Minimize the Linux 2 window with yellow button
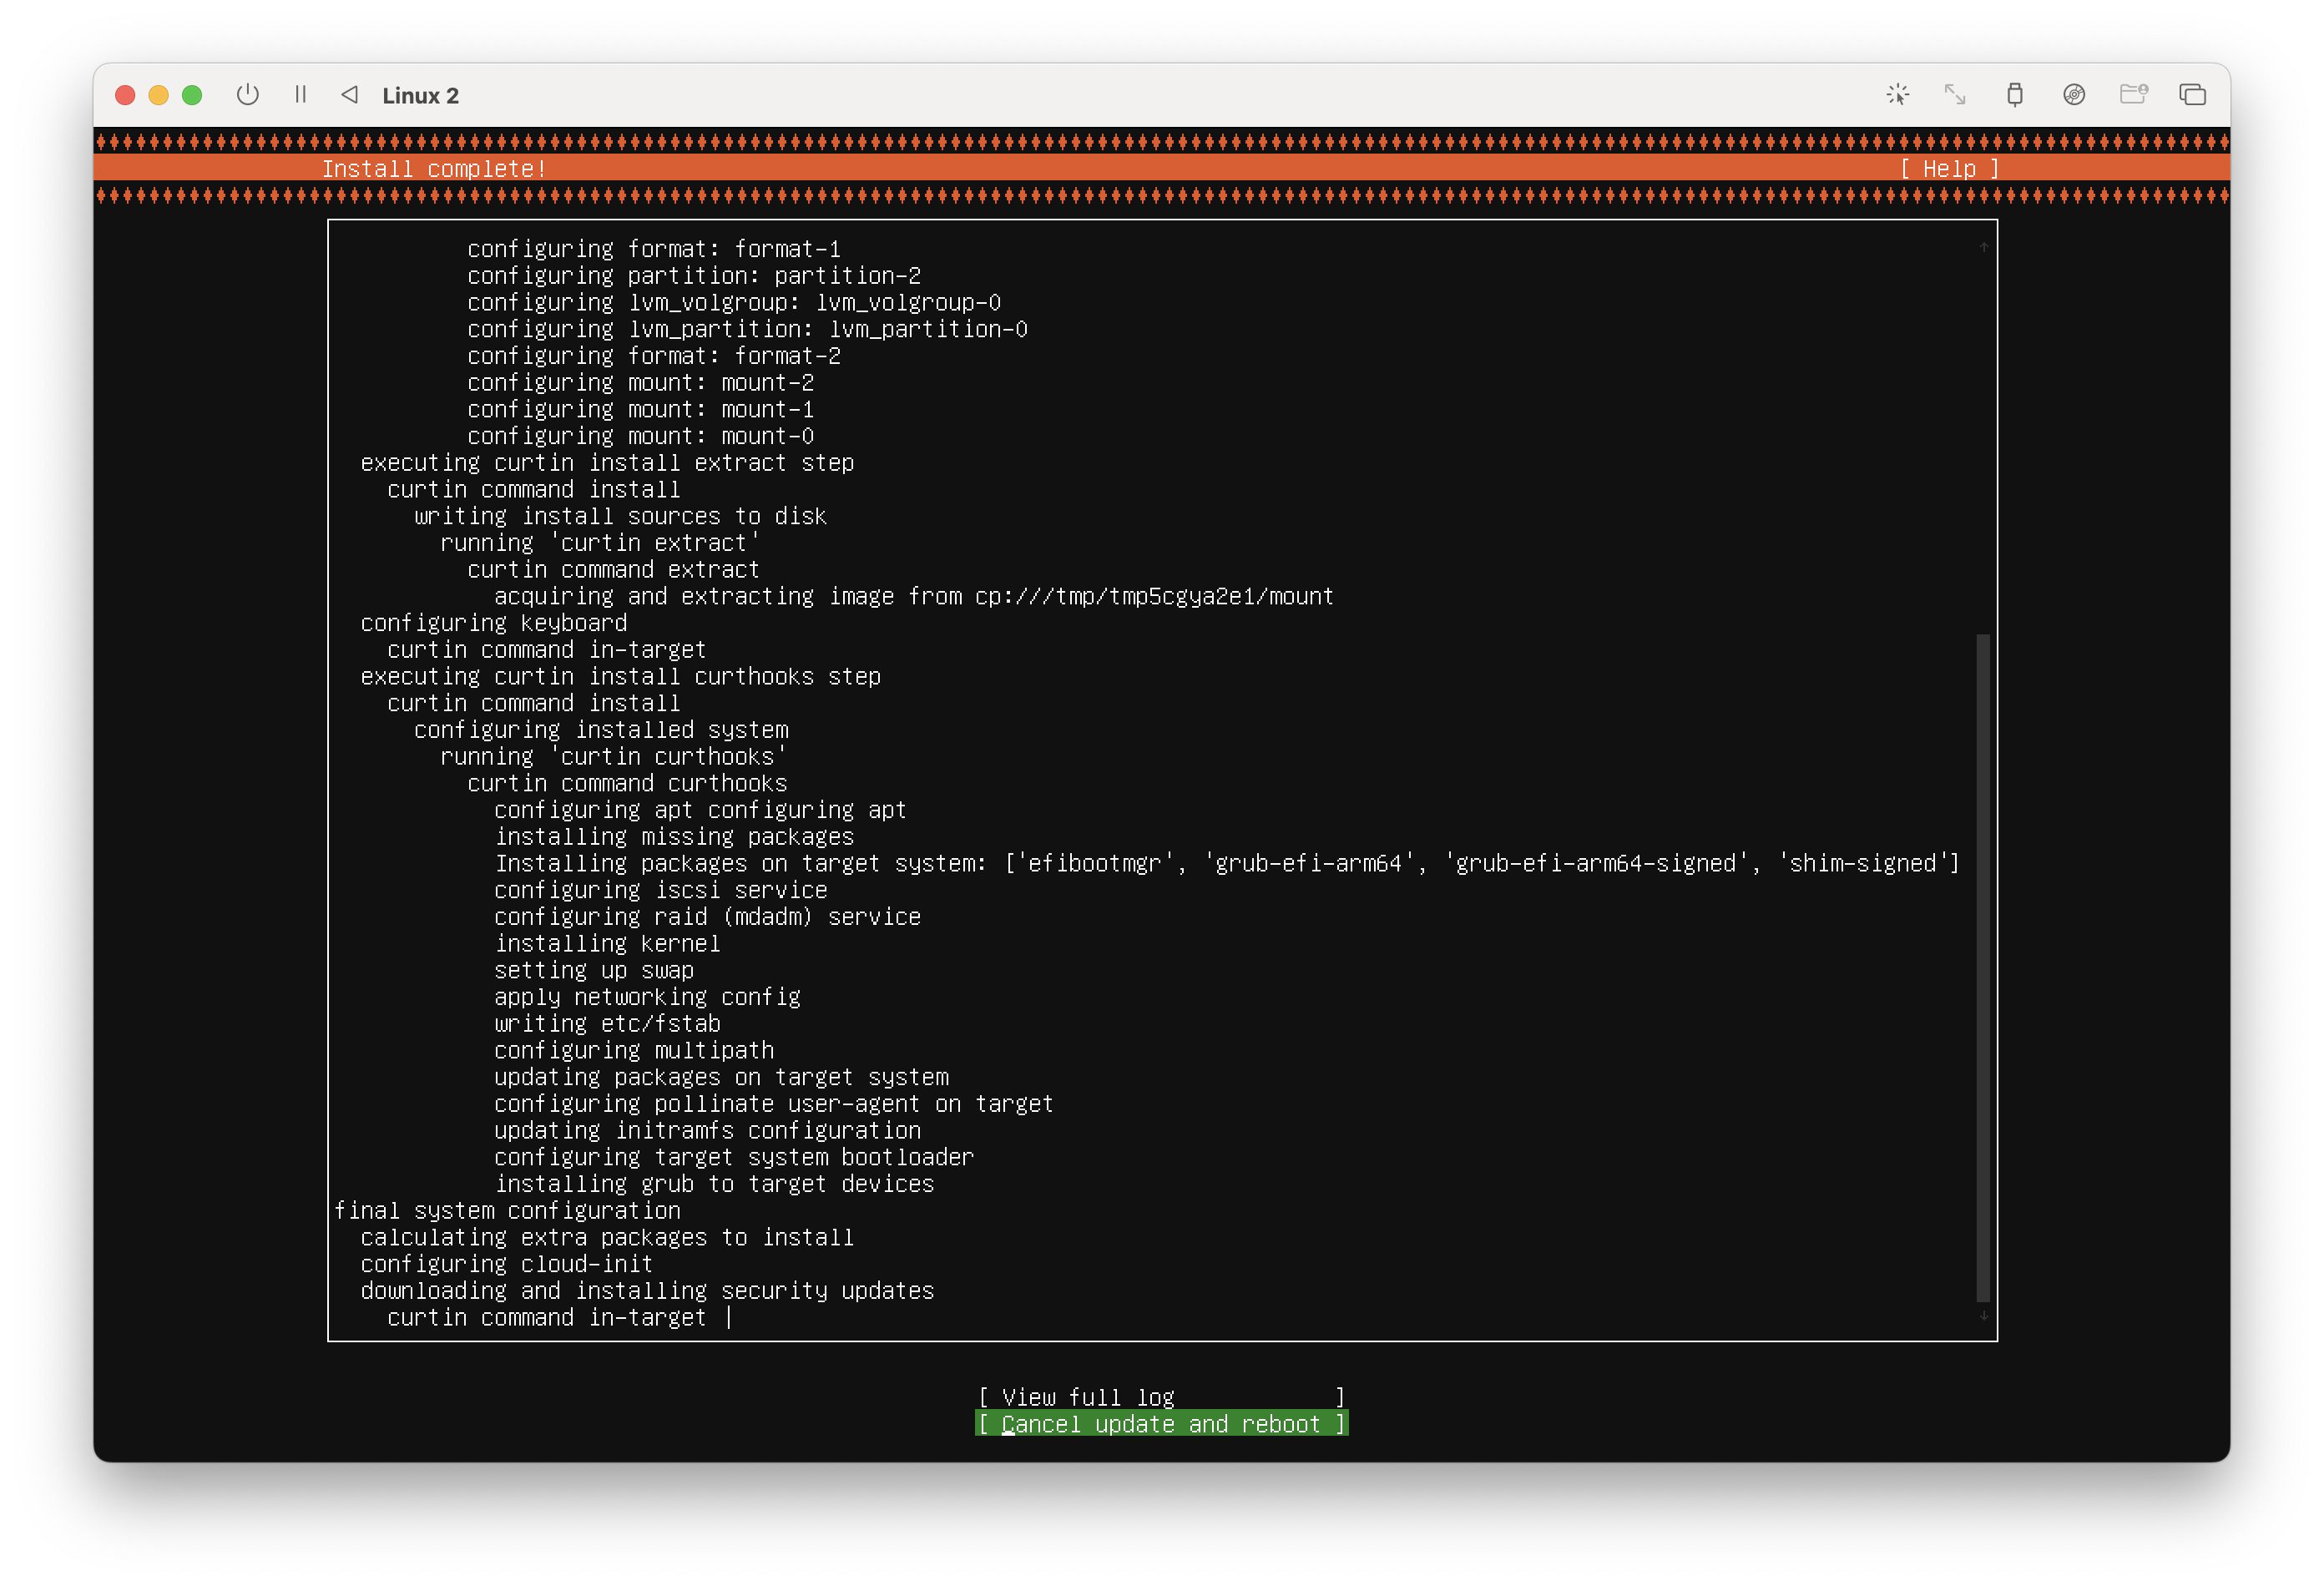The image size is (2324, 1586). coord(158,95)
